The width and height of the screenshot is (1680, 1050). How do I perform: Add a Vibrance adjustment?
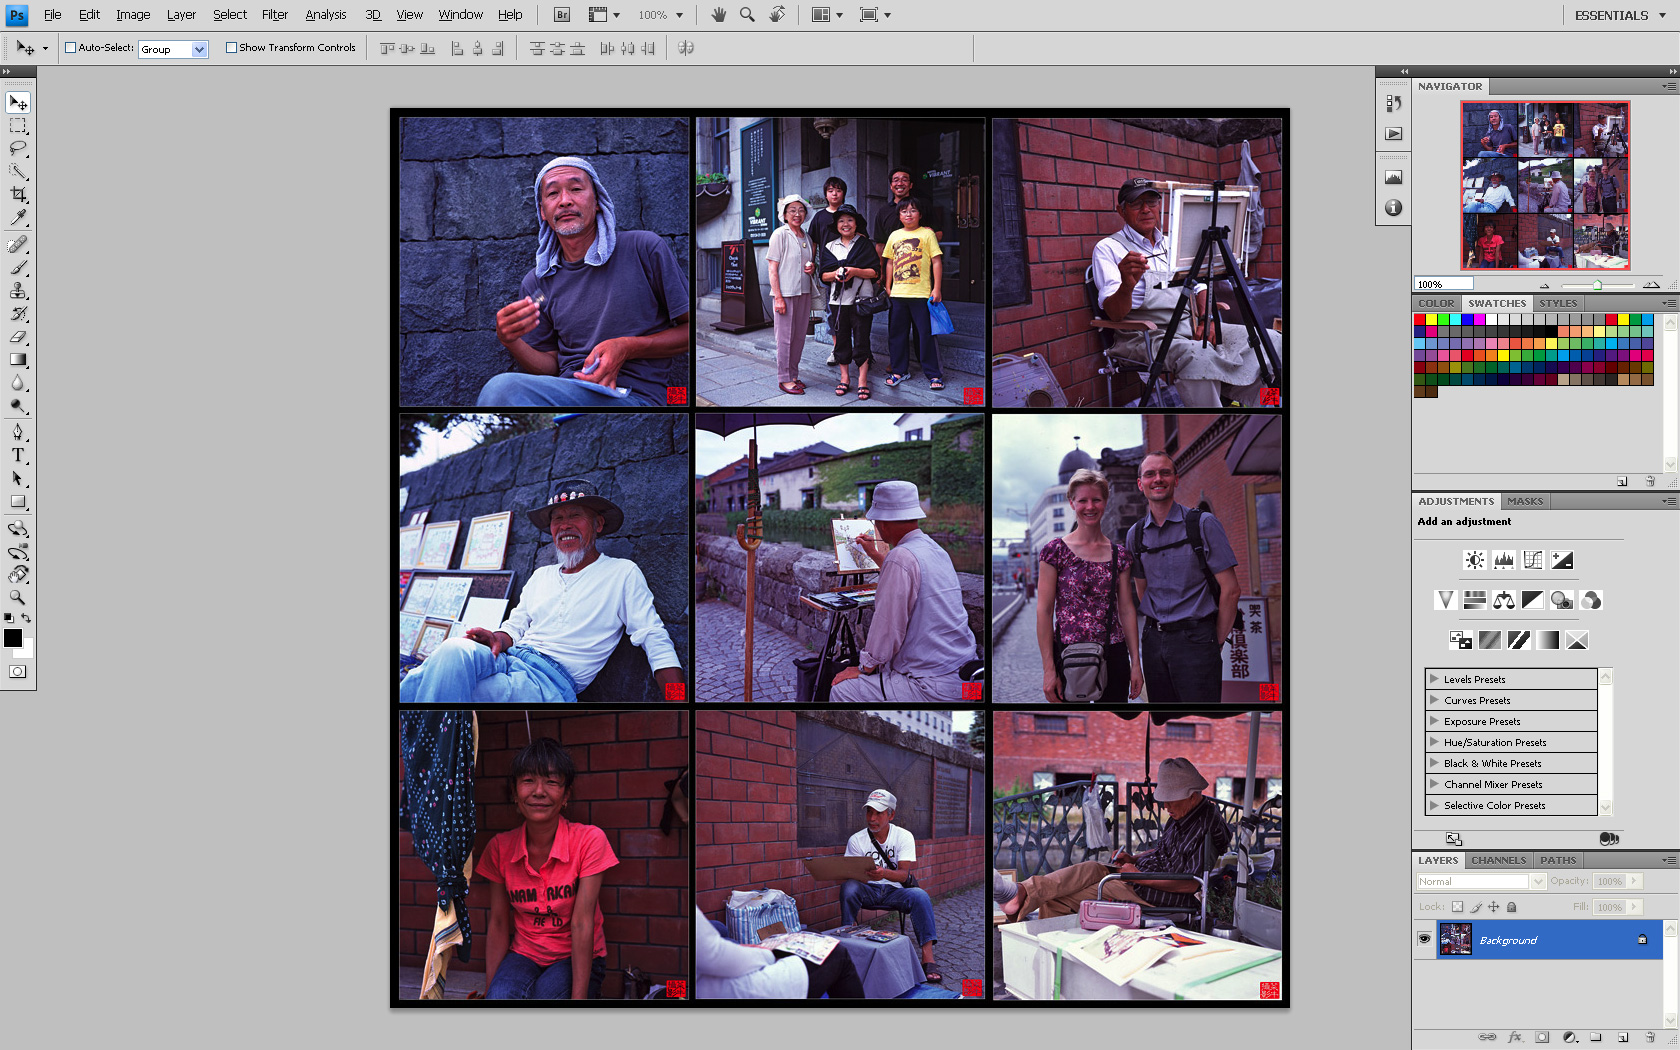point(1445,600)
